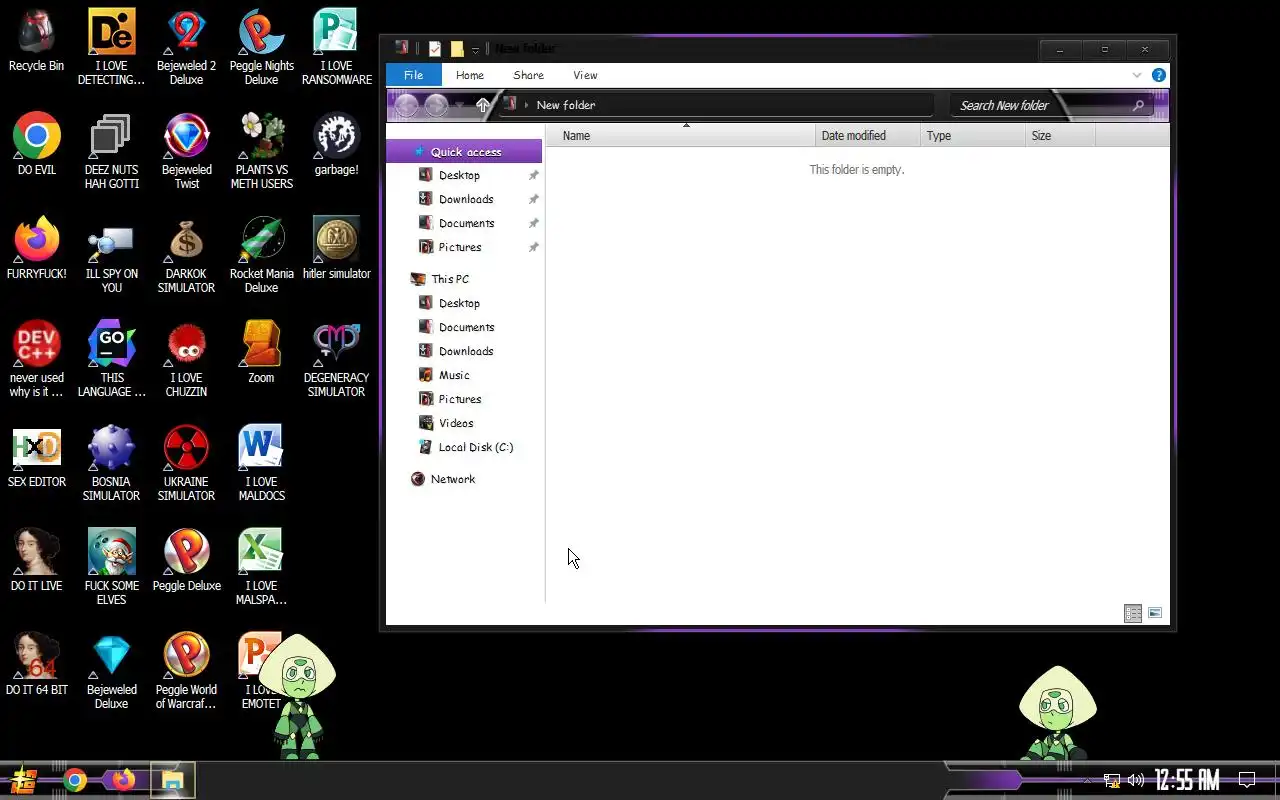Image resolution: width=1280 pixels, height=800 pixels.
Task: Open the DARKOK SIMULATOR money bag icon
Action: [186, 255]
